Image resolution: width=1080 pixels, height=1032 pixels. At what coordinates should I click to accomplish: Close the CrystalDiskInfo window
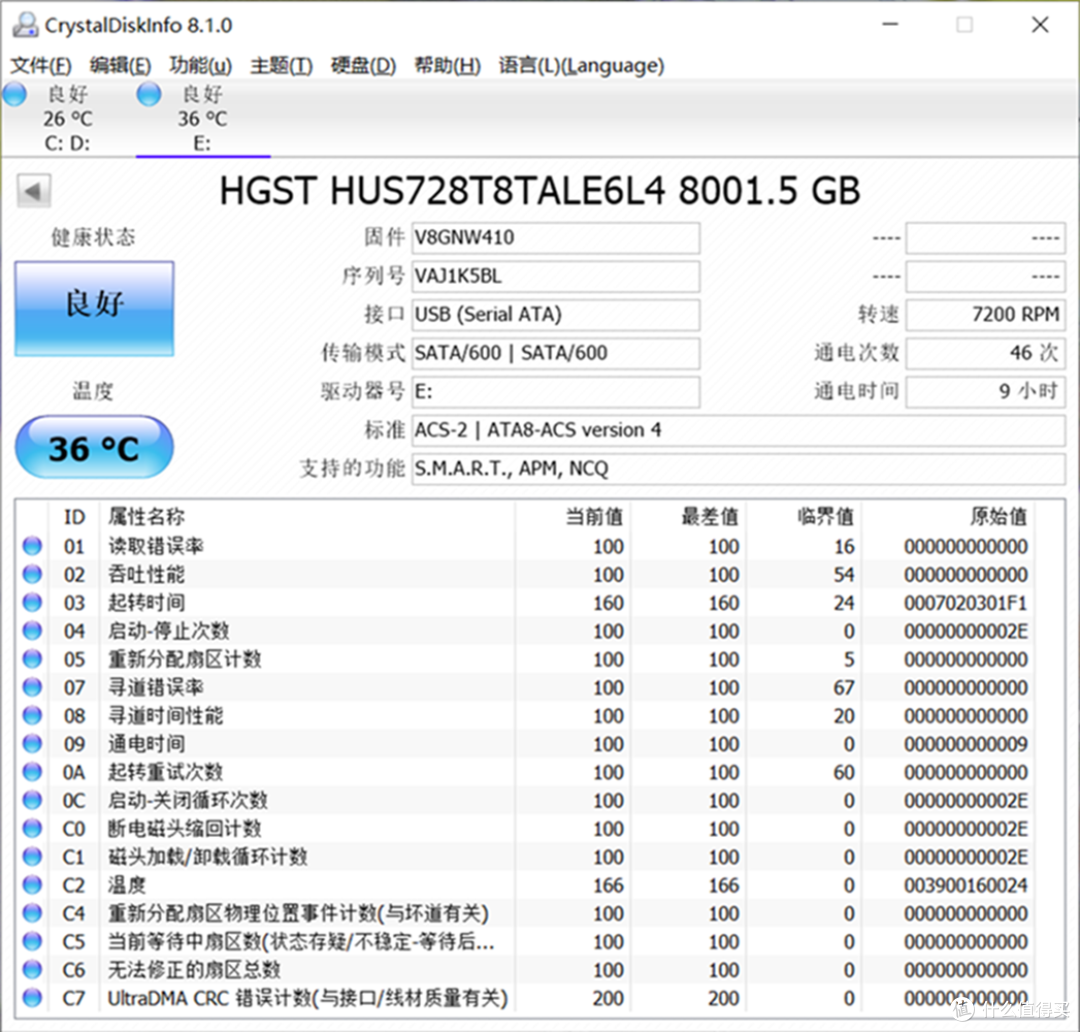(x=1040, y=25)
